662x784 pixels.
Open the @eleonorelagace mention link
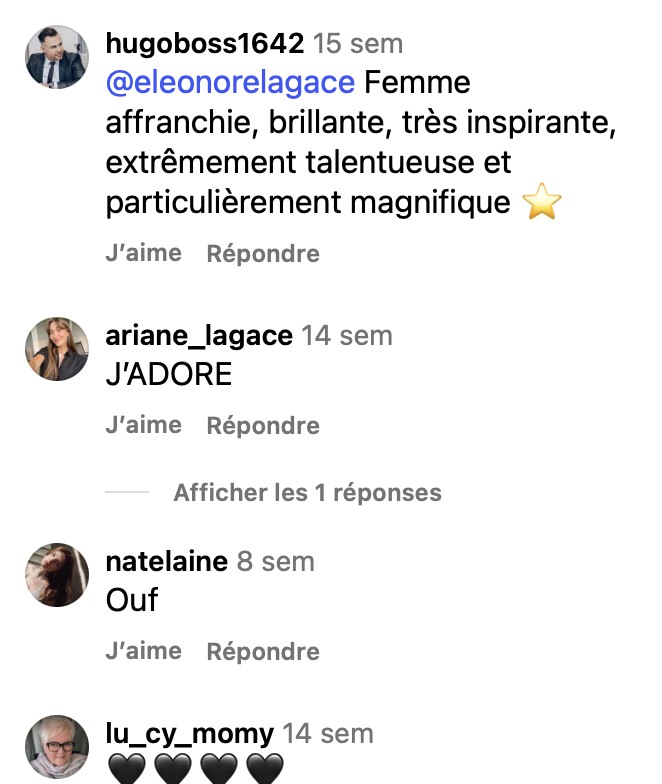tap(230, 81)
